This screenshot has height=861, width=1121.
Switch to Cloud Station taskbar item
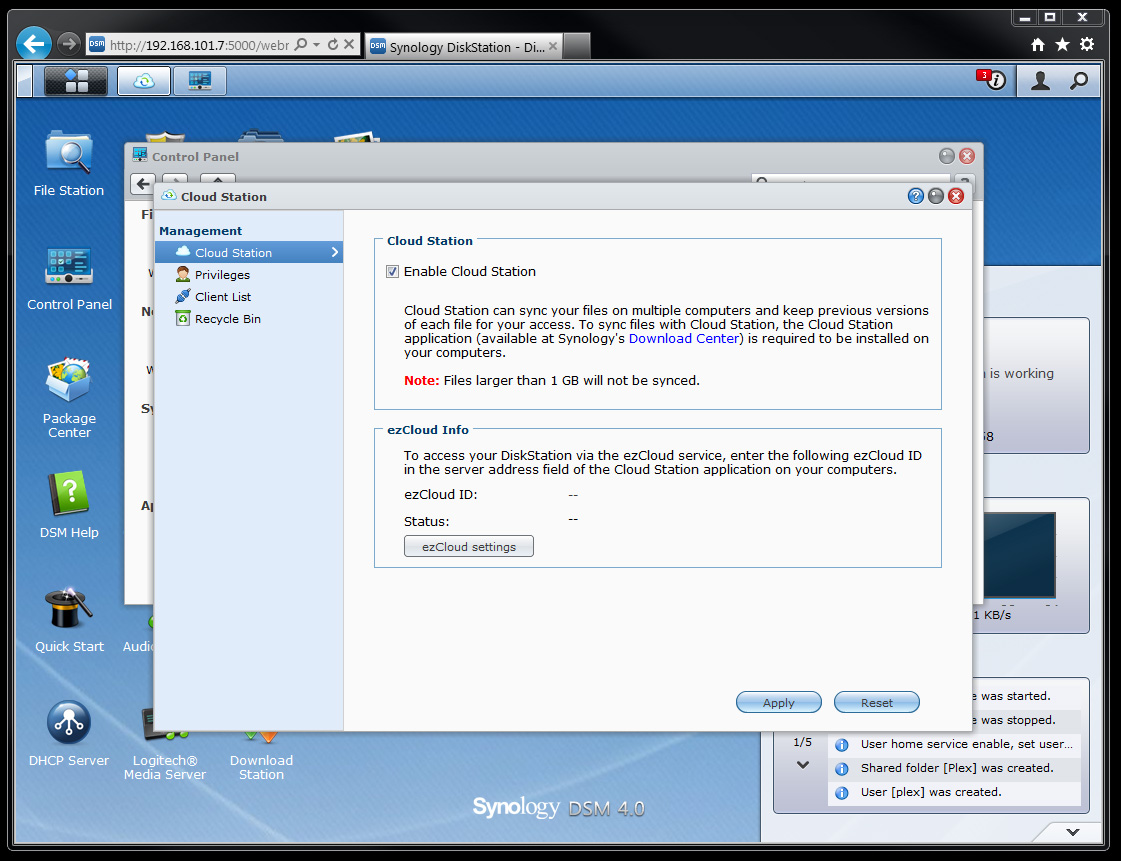pos(144,81)
